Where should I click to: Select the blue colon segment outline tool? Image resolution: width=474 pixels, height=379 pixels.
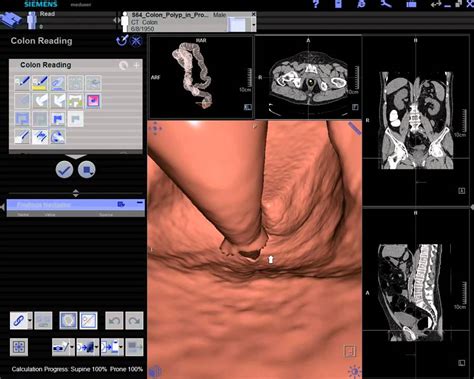[22, 119]
